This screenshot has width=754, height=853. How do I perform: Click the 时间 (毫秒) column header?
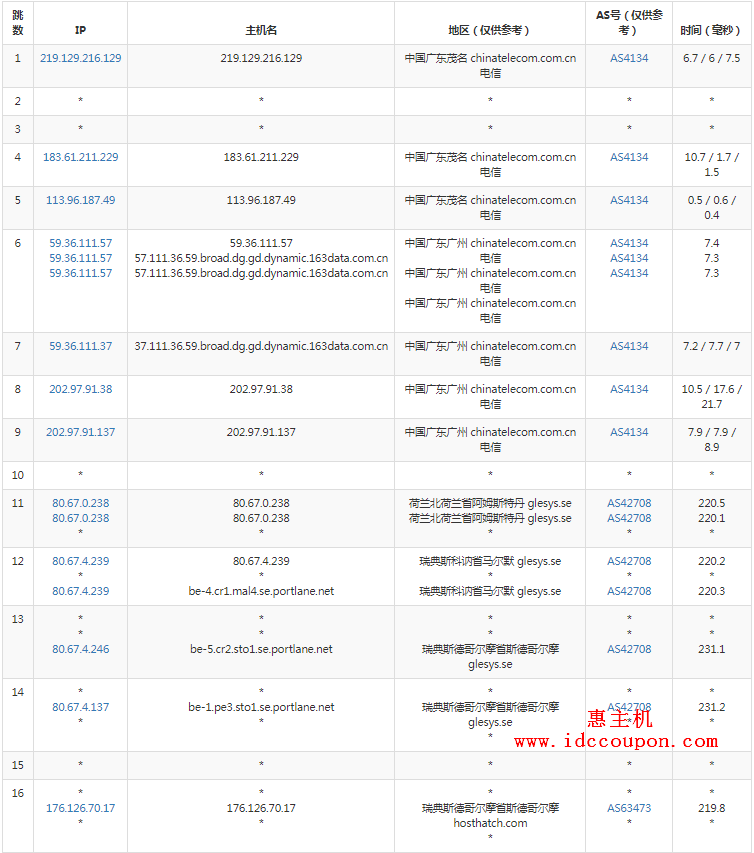(x=711, y=30)
